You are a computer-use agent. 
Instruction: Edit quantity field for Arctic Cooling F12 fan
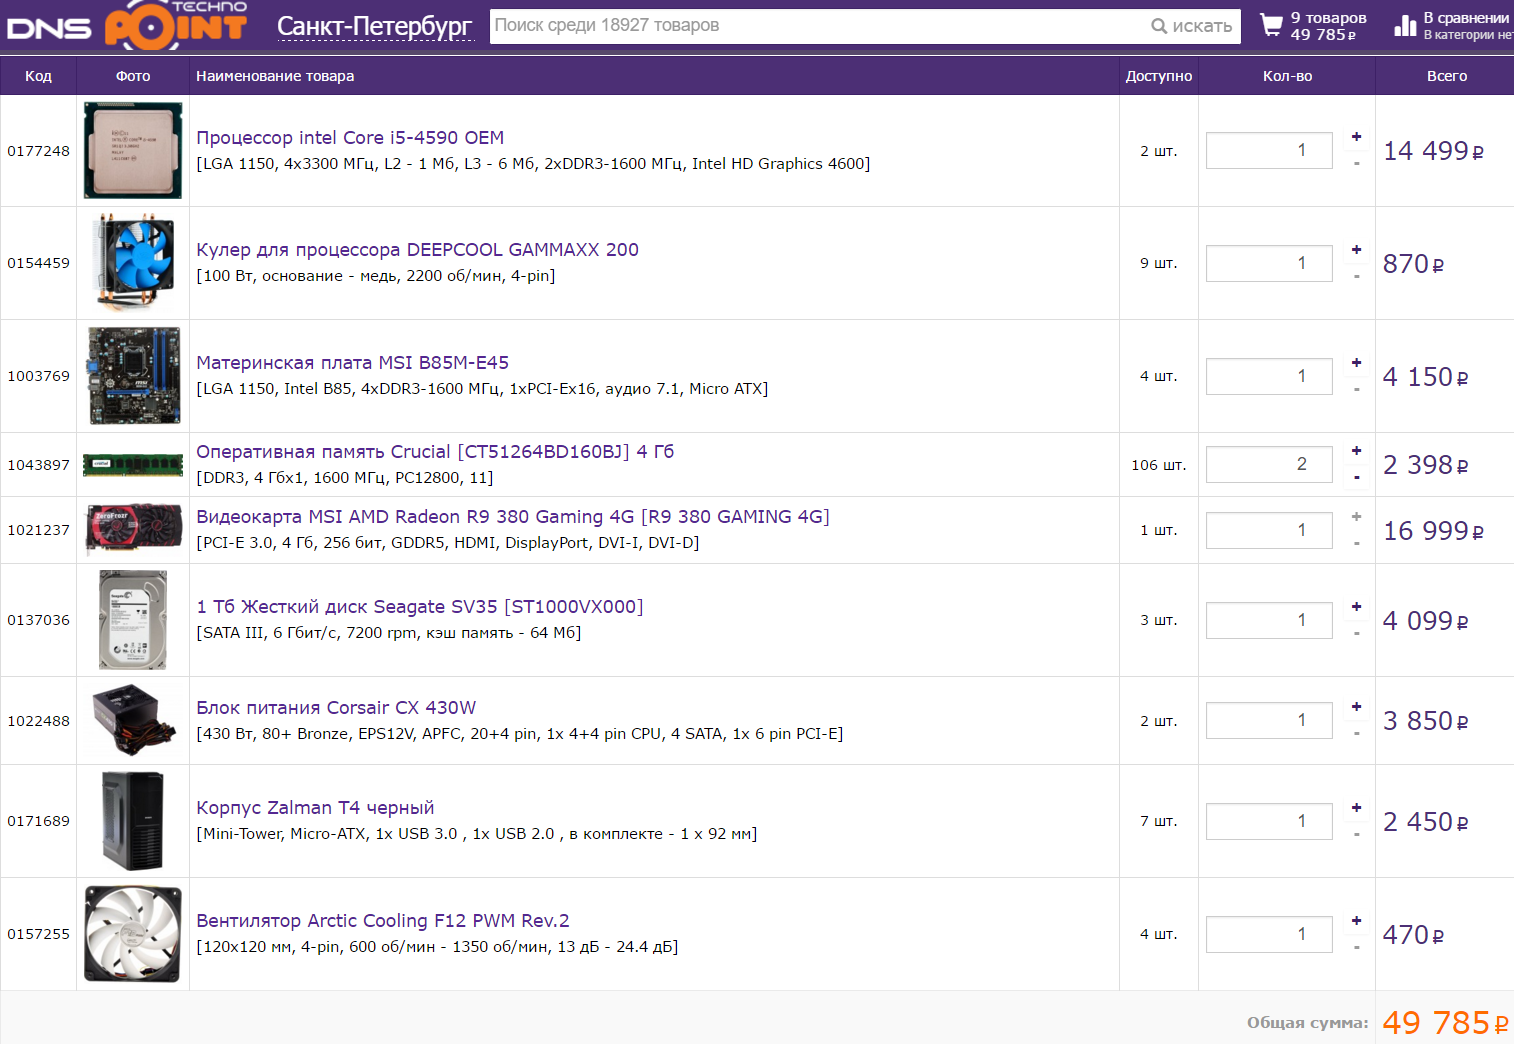point(1269,934)
